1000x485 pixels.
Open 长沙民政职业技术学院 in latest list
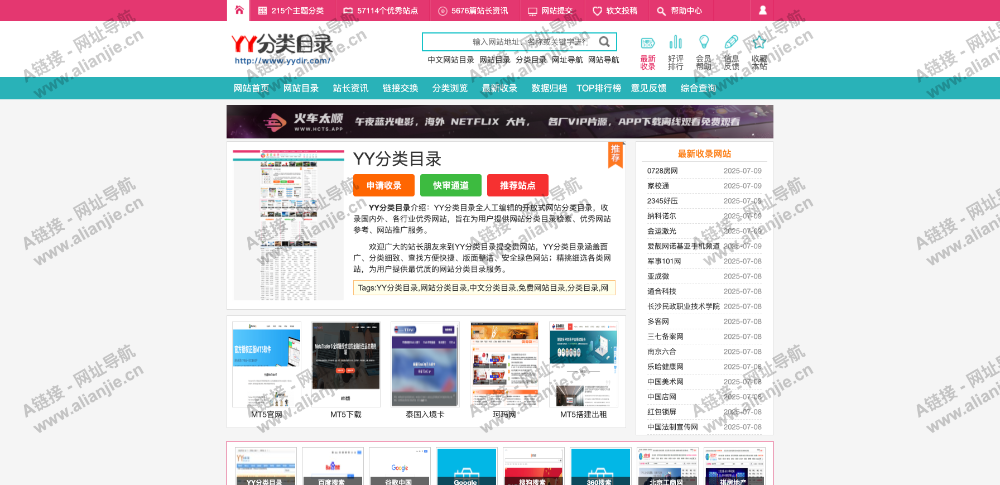[x=683, y=306]
